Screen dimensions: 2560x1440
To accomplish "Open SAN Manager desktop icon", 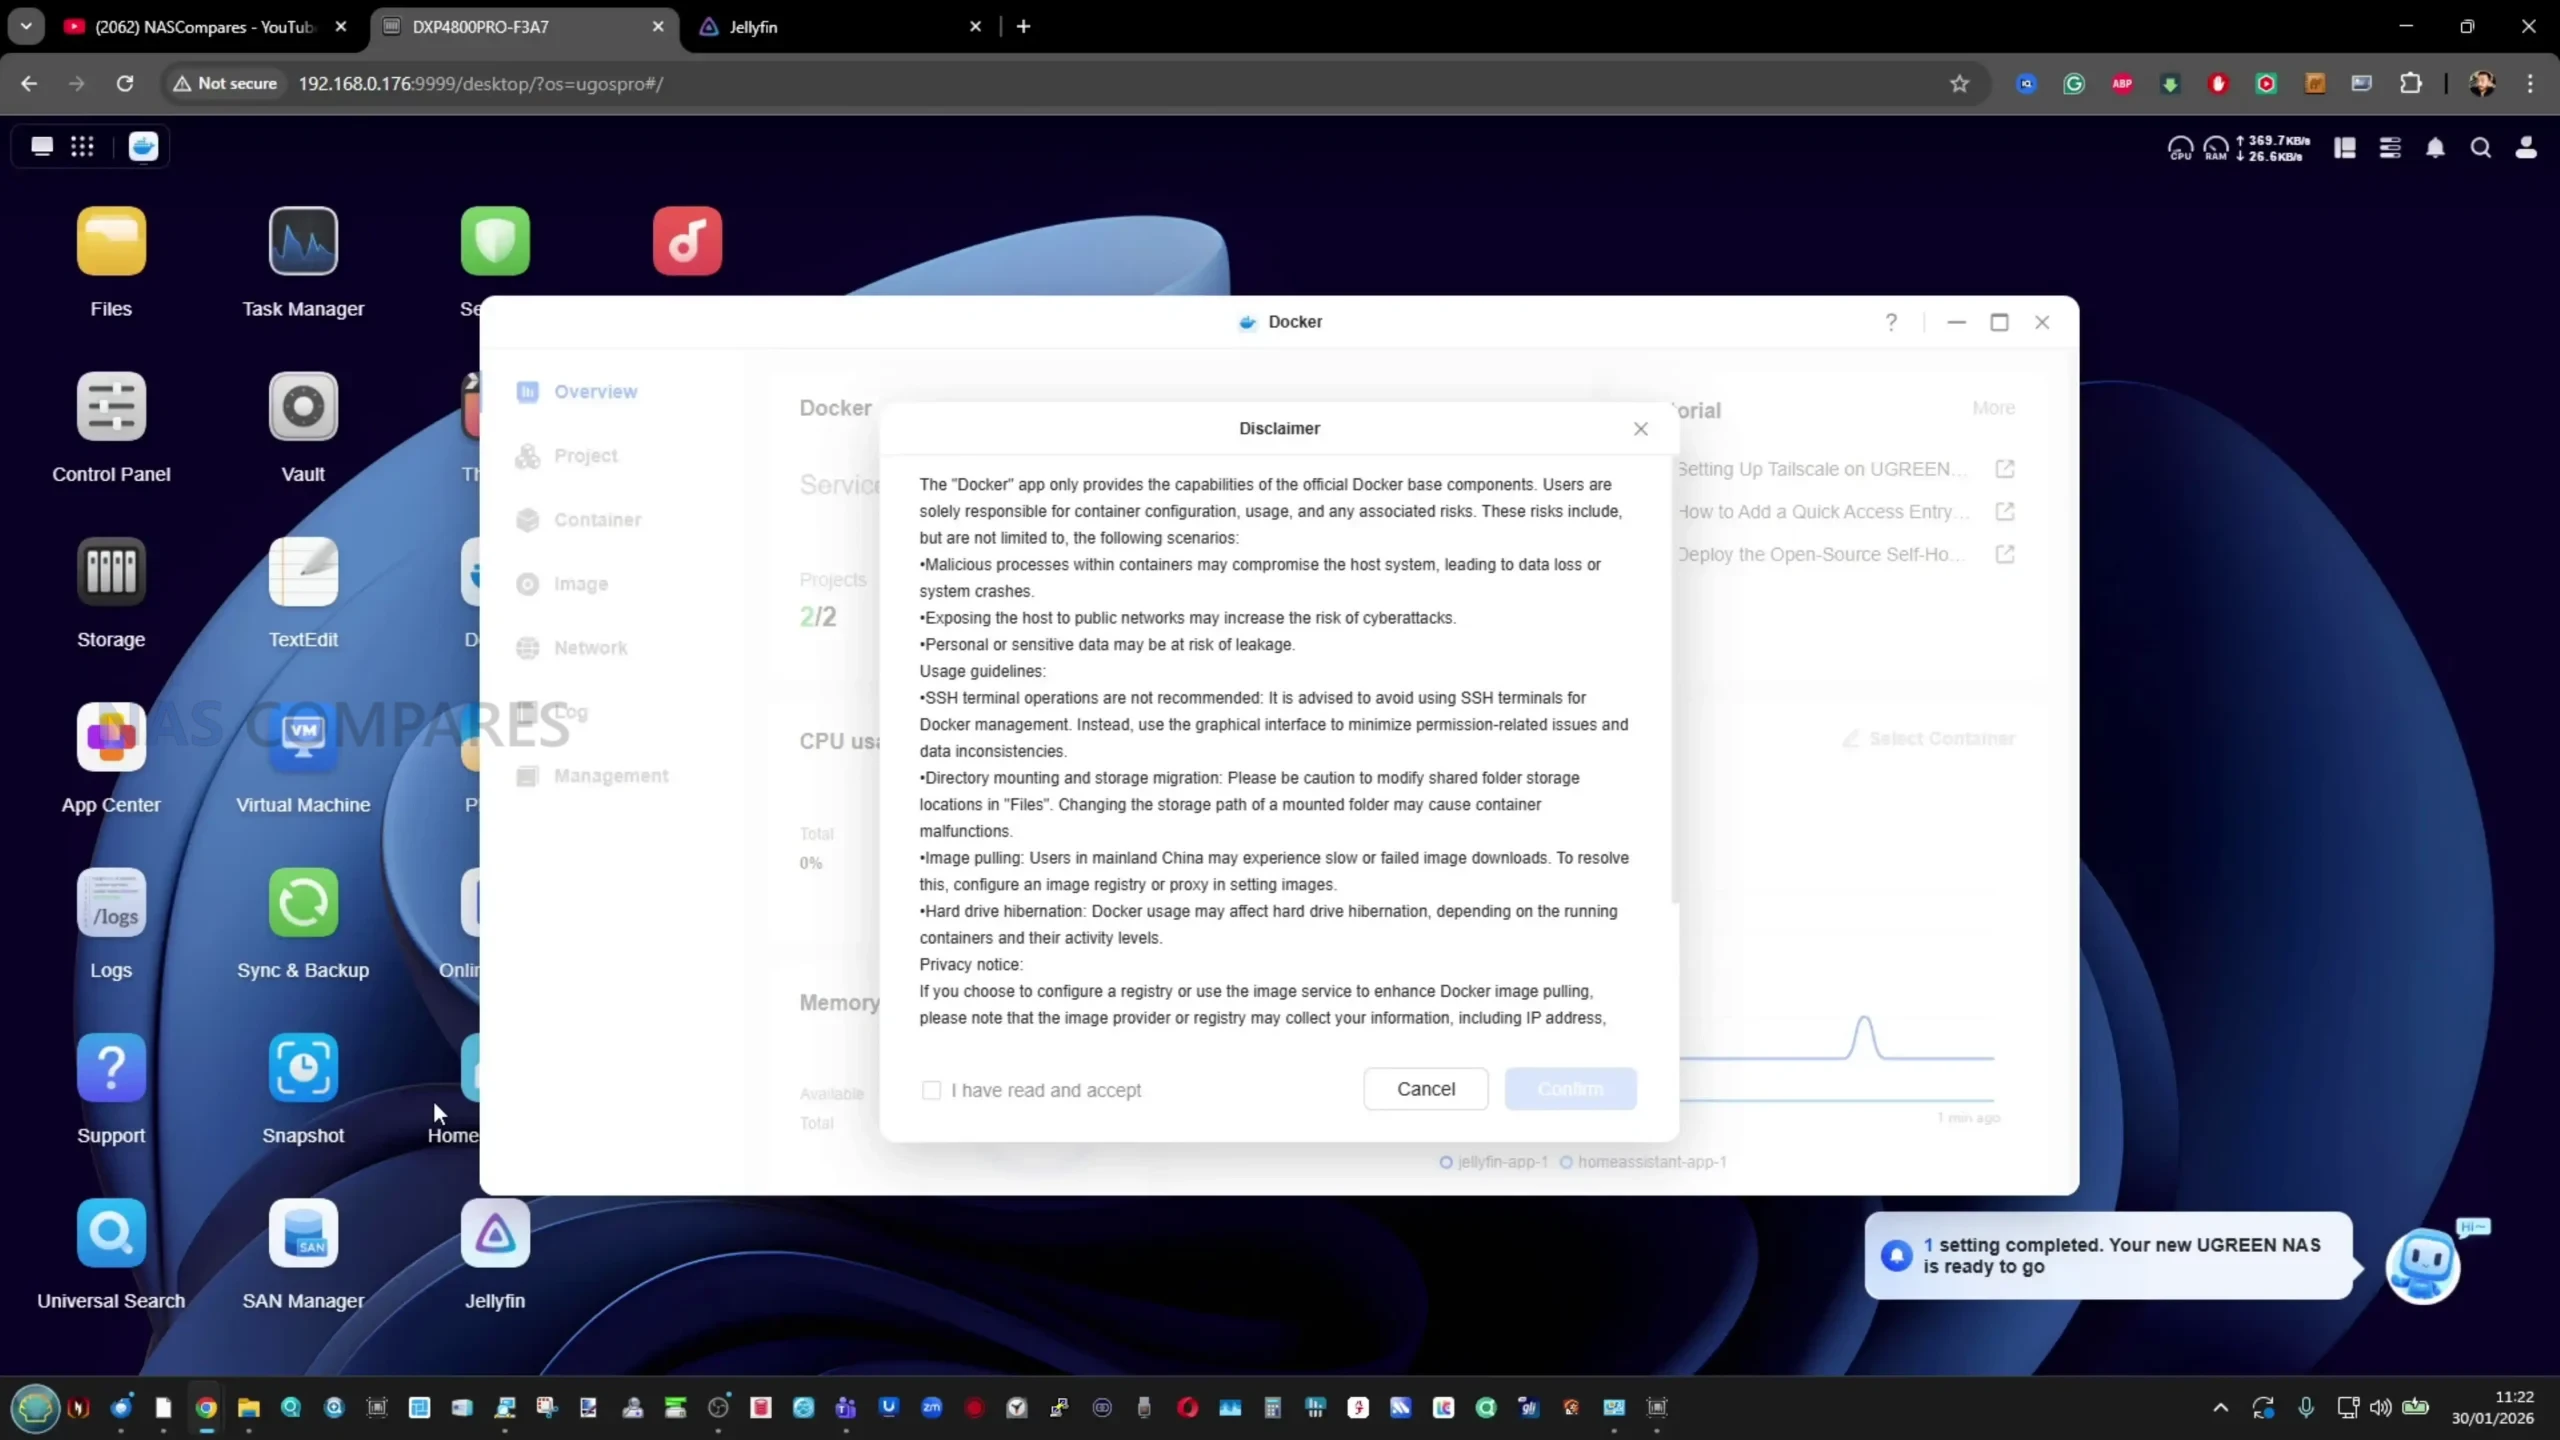I will (303, 1234).
